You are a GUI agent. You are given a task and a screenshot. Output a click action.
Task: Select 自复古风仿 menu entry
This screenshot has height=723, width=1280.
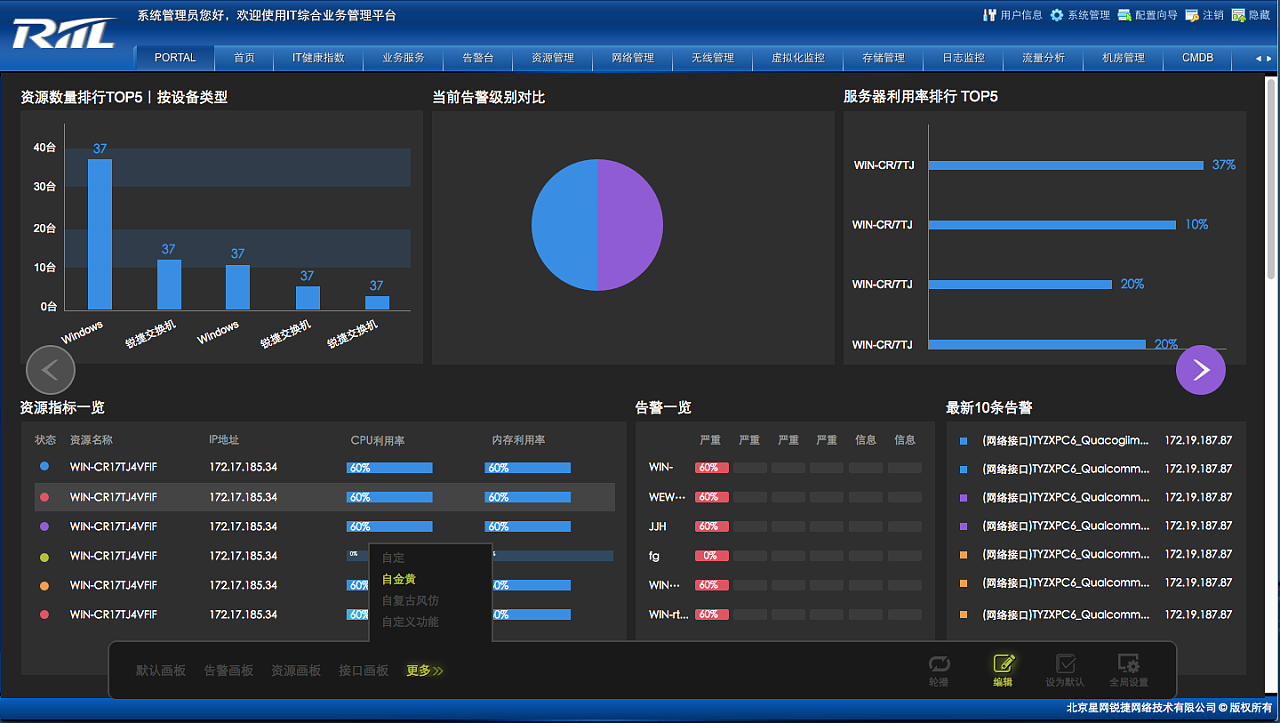point(410,601)
